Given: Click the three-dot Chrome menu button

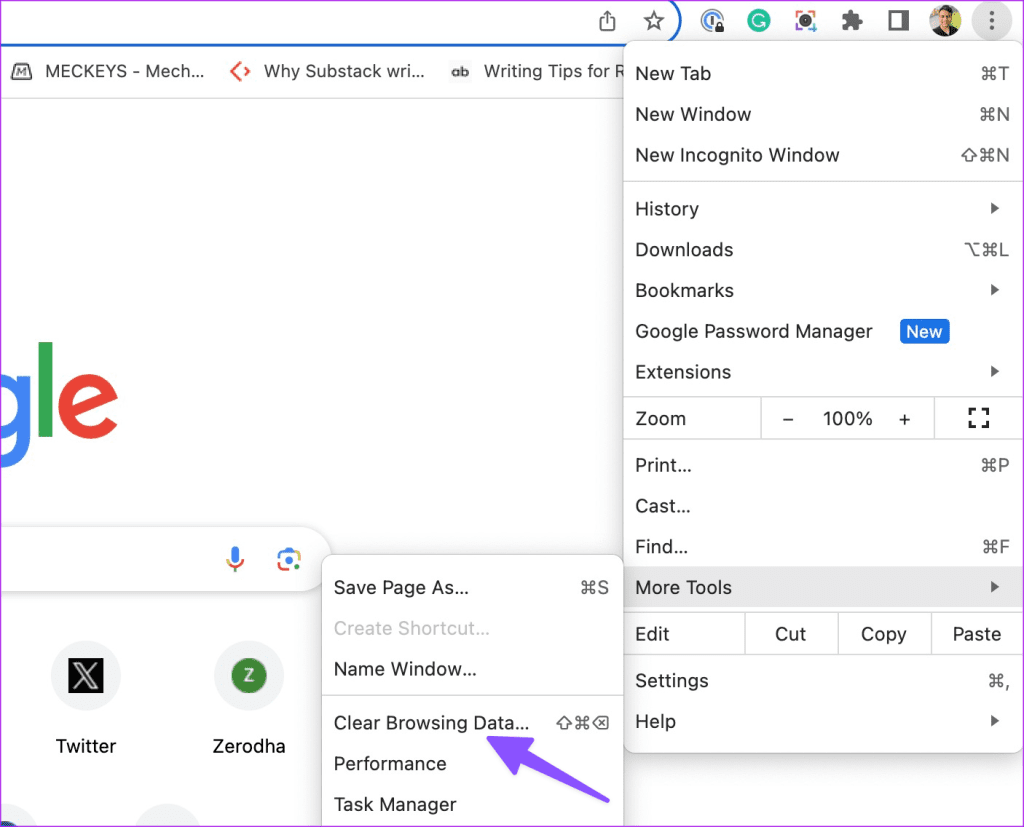Looking at the screenshot, I should click(x=991, y=21).
